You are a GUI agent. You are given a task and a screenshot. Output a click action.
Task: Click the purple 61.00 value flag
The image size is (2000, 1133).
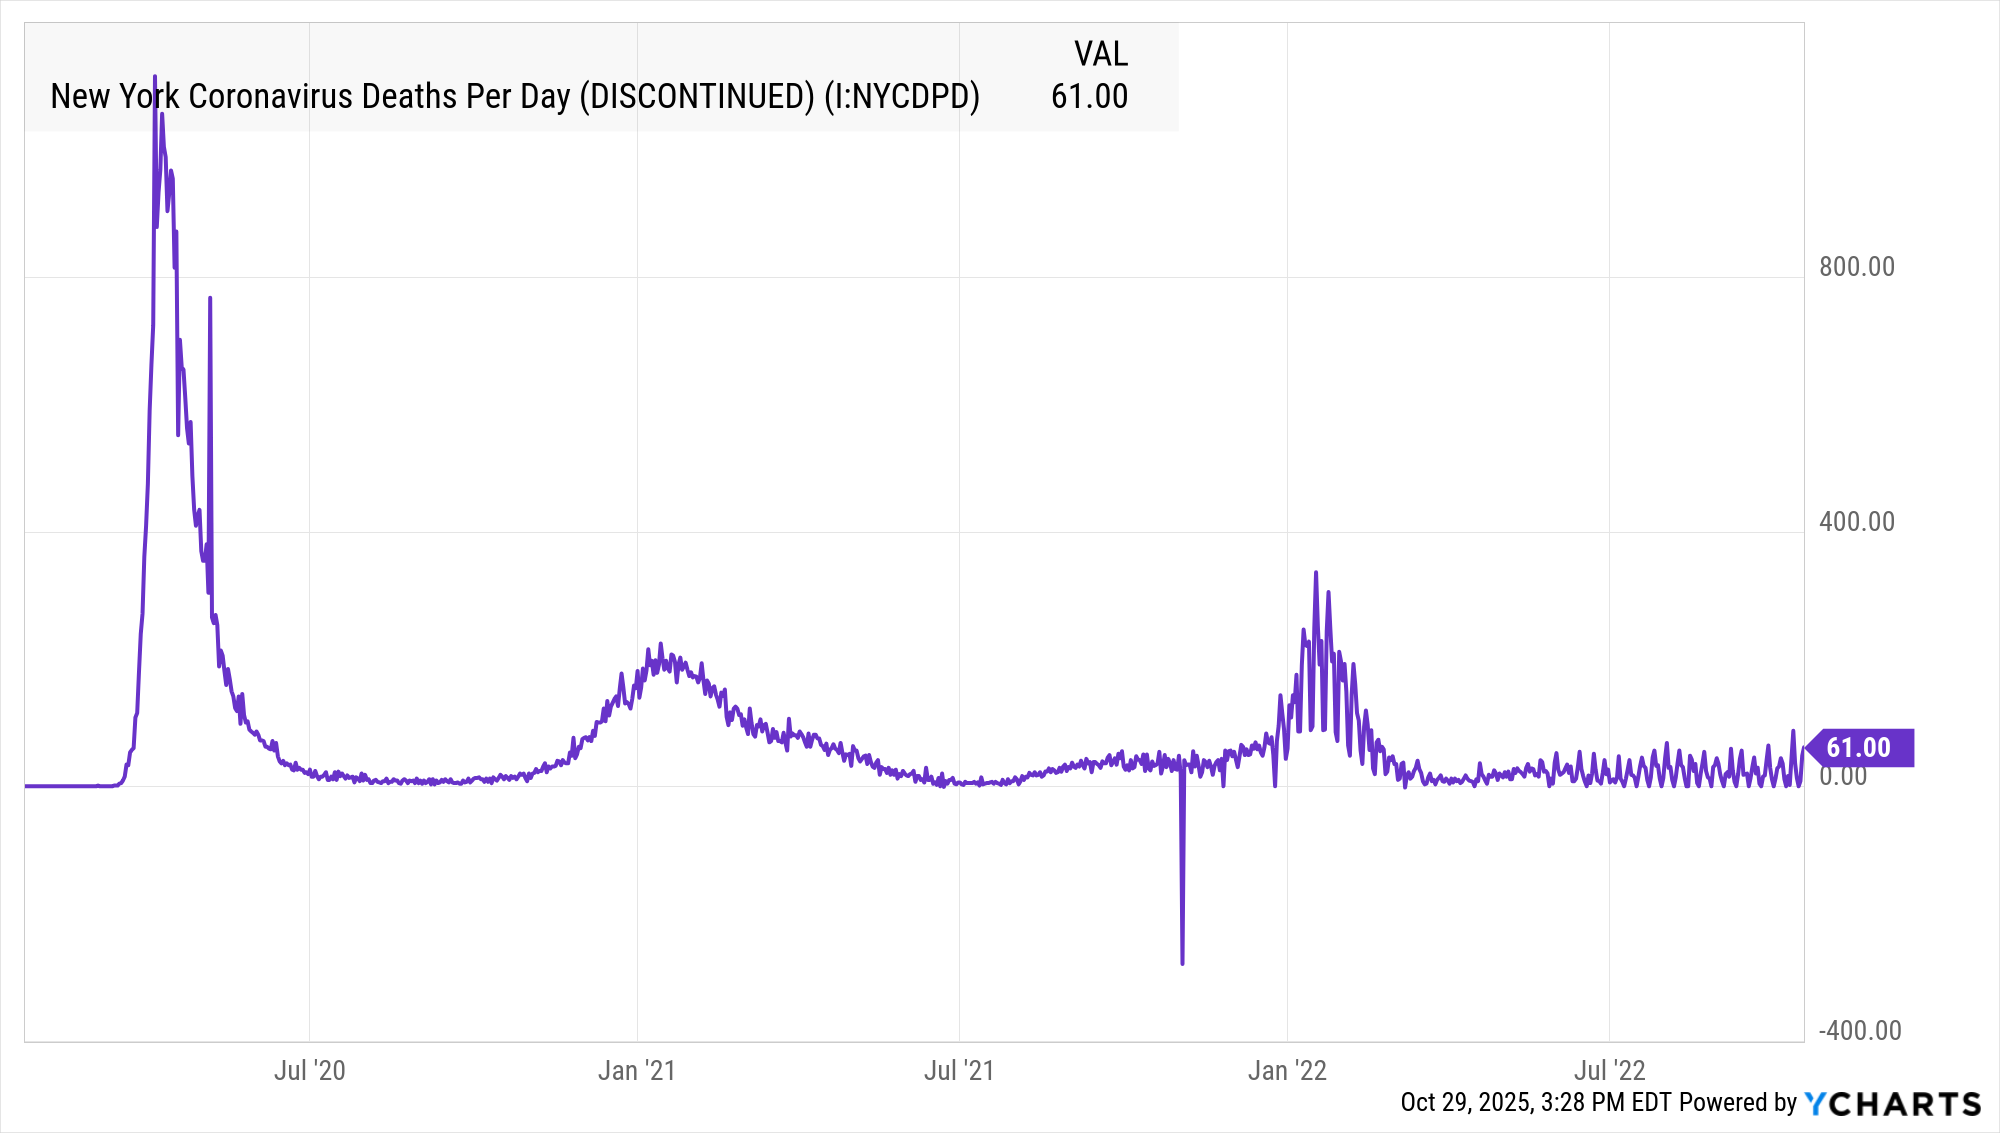point(1859,748)
